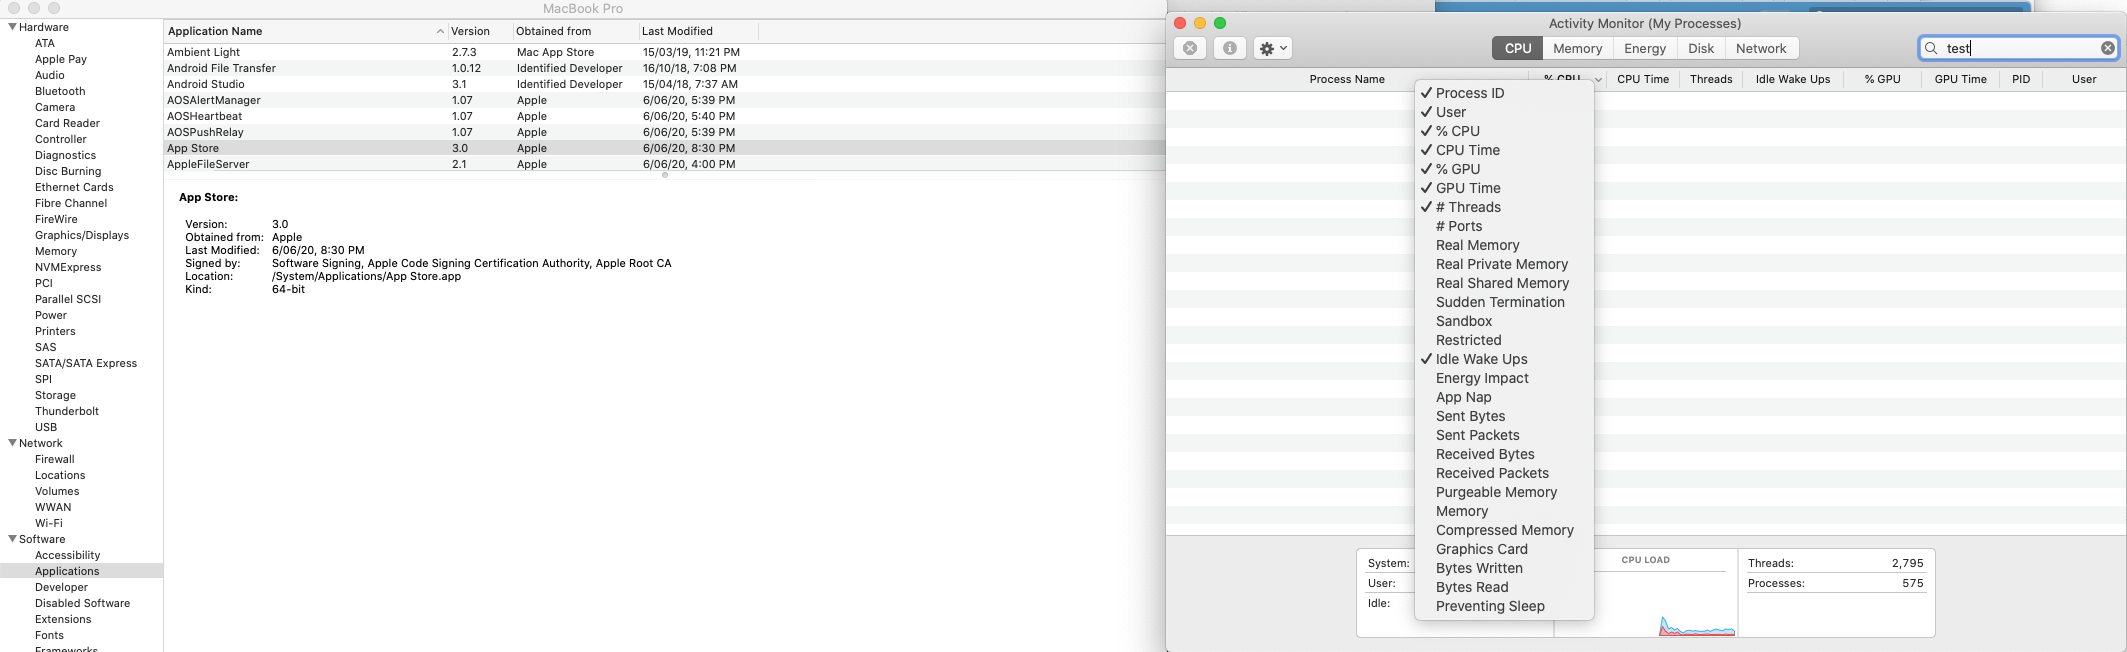Enable the Preventing Sleep column
Viewport: 2127px width, 652px height.
(x=1504, y=606)
